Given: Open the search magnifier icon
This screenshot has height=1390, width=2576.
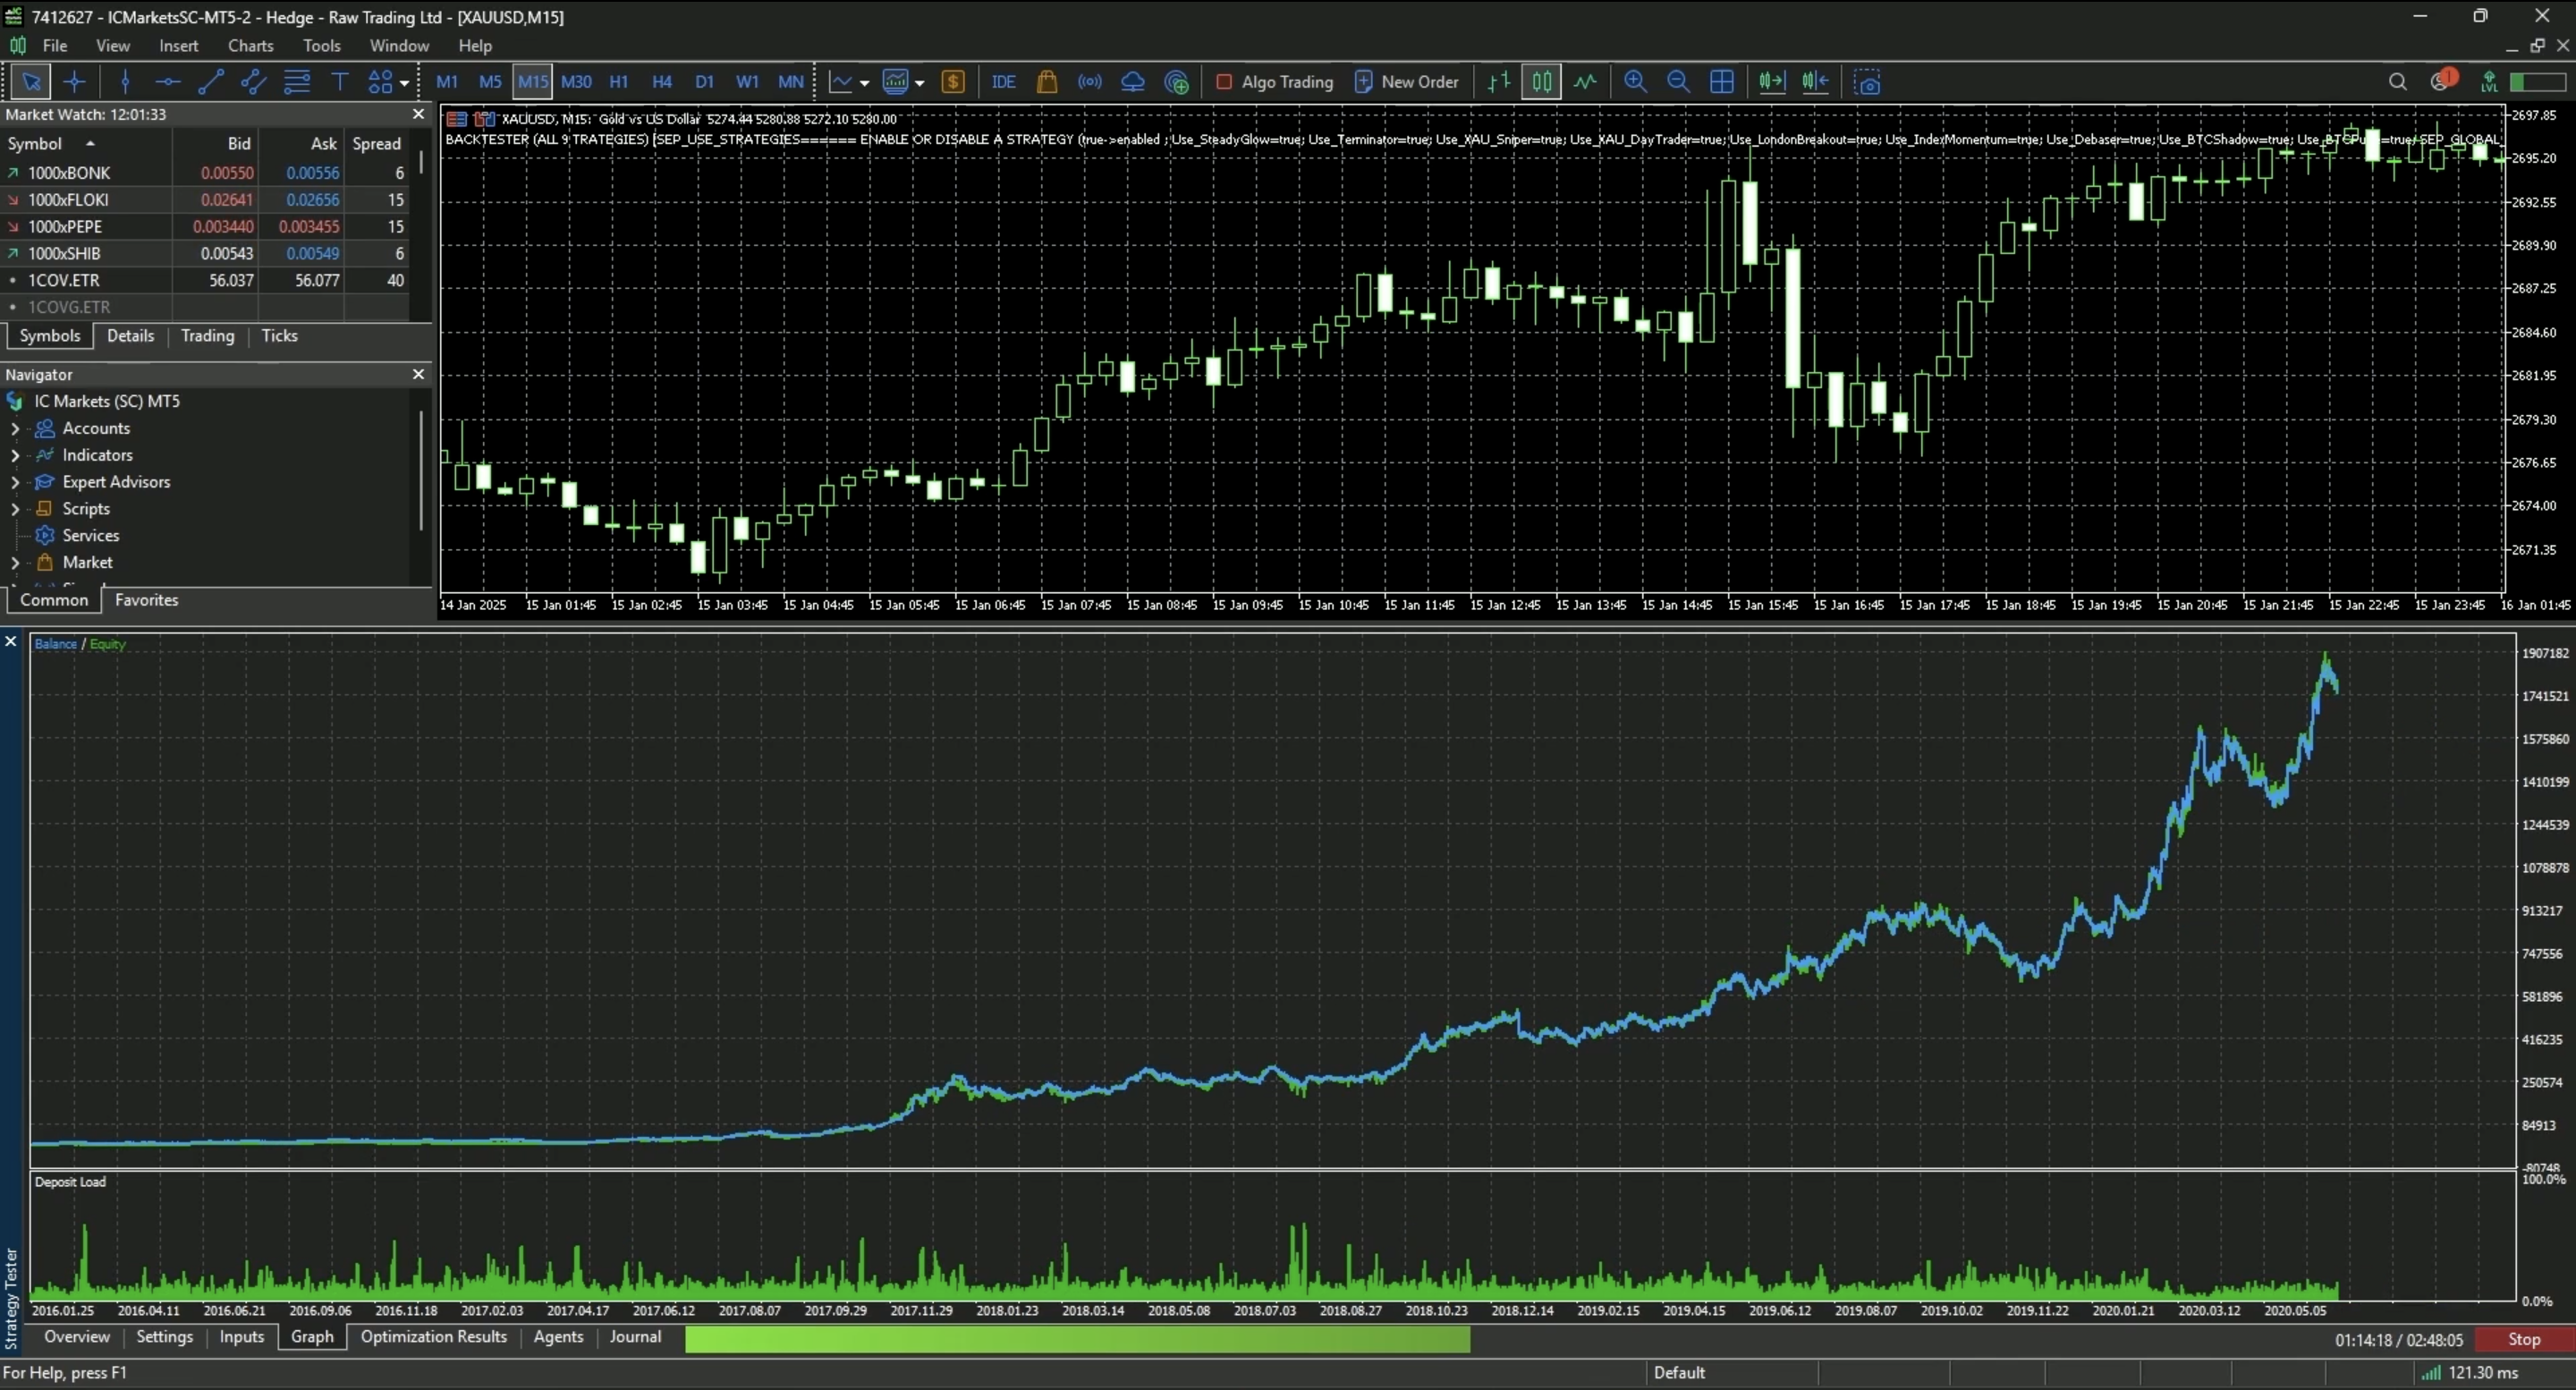Looking at the screenshot, I should (x=2398, y=82).
